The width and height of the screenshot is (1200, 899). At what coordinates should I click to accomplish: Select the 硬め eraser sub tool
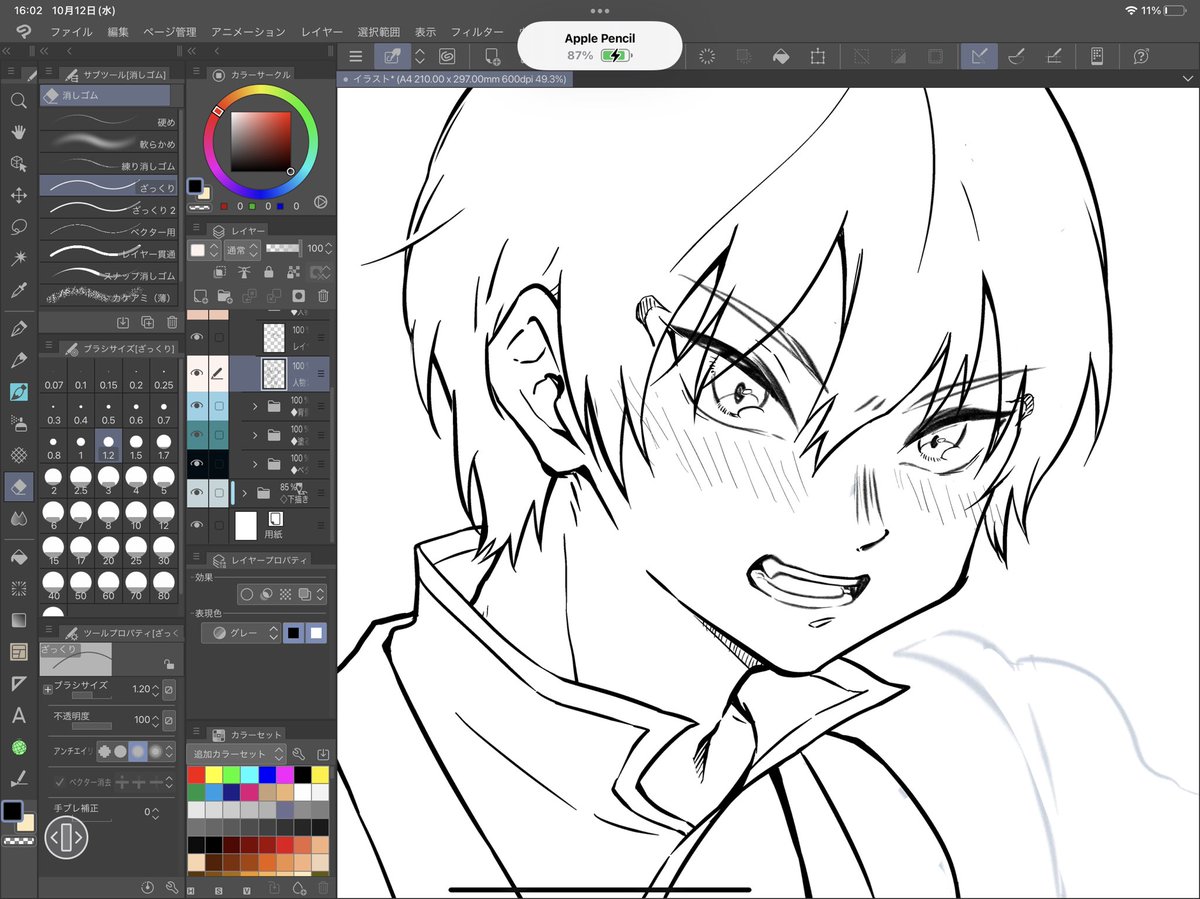tap(109, 121)
